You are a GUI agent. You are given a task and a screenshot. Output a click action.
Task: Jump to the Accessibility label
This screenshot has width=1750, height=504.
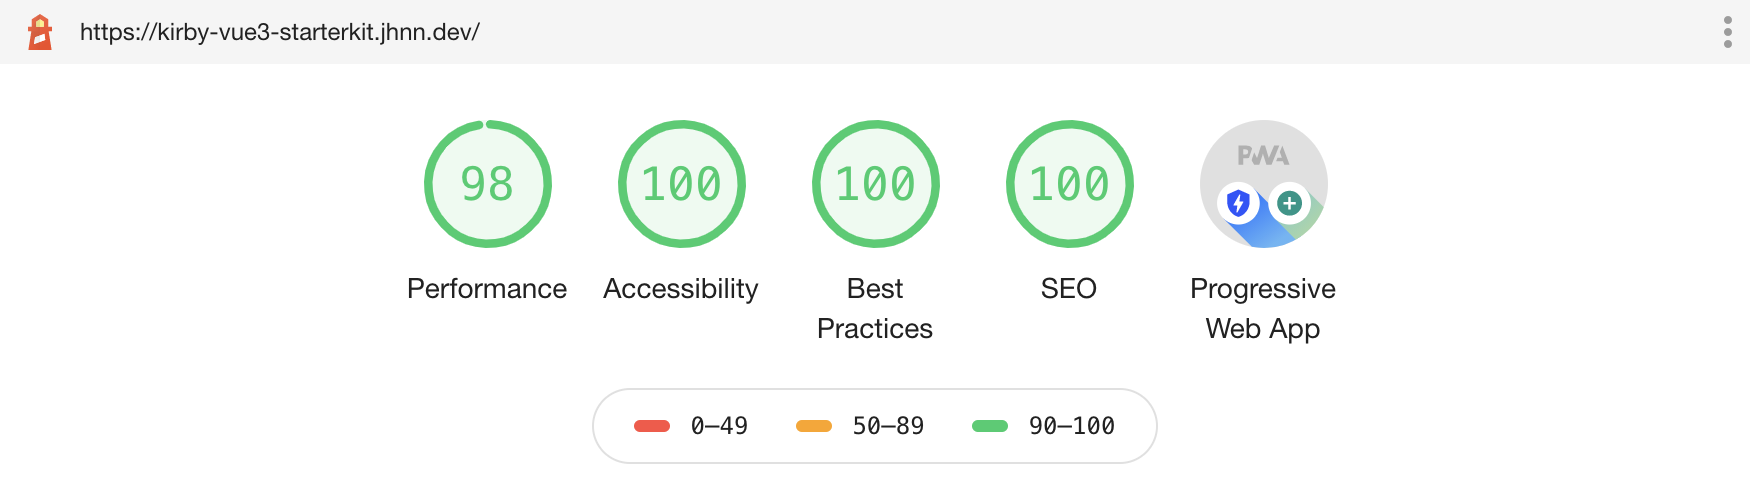(x=681, y=289)
